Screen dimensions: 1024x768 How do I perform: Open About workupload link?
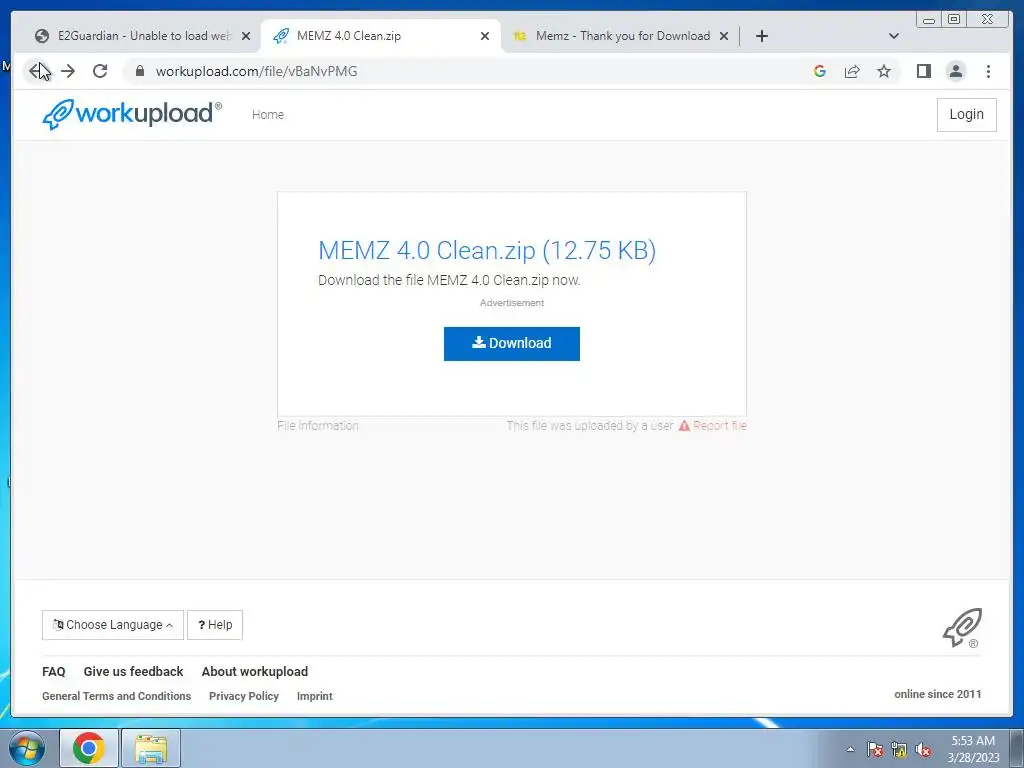255,671
